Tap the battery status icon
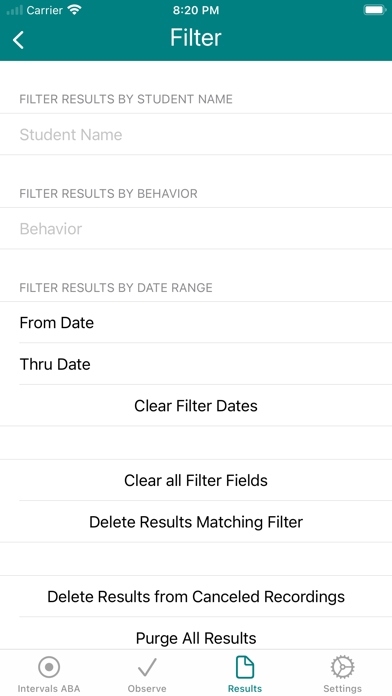The width and height of the screenshot is (392, 696). [x=375, y=10]
